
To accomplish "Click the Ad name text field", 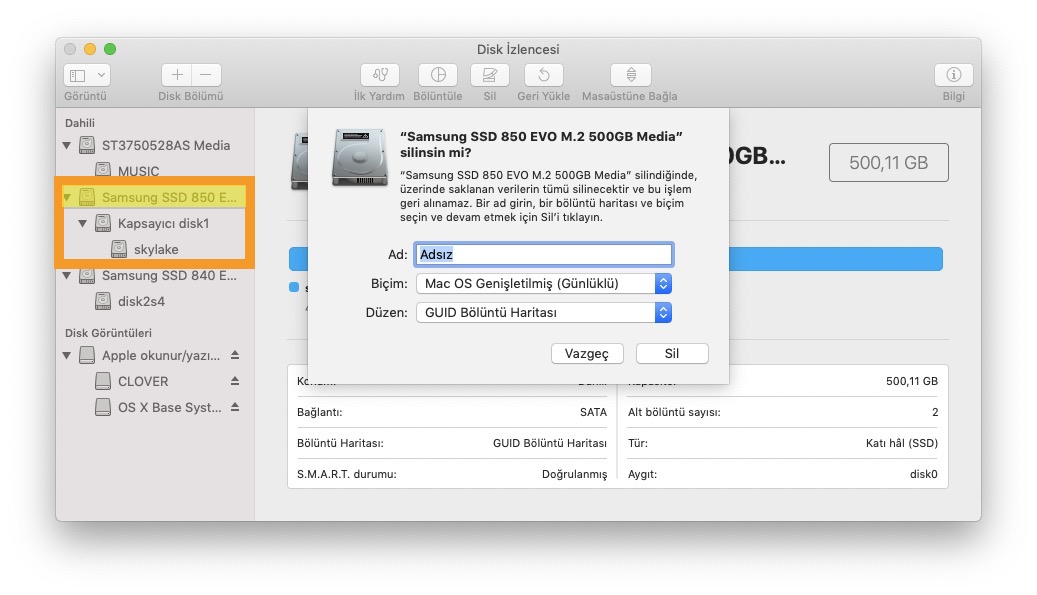I will [x=543, y=255].
